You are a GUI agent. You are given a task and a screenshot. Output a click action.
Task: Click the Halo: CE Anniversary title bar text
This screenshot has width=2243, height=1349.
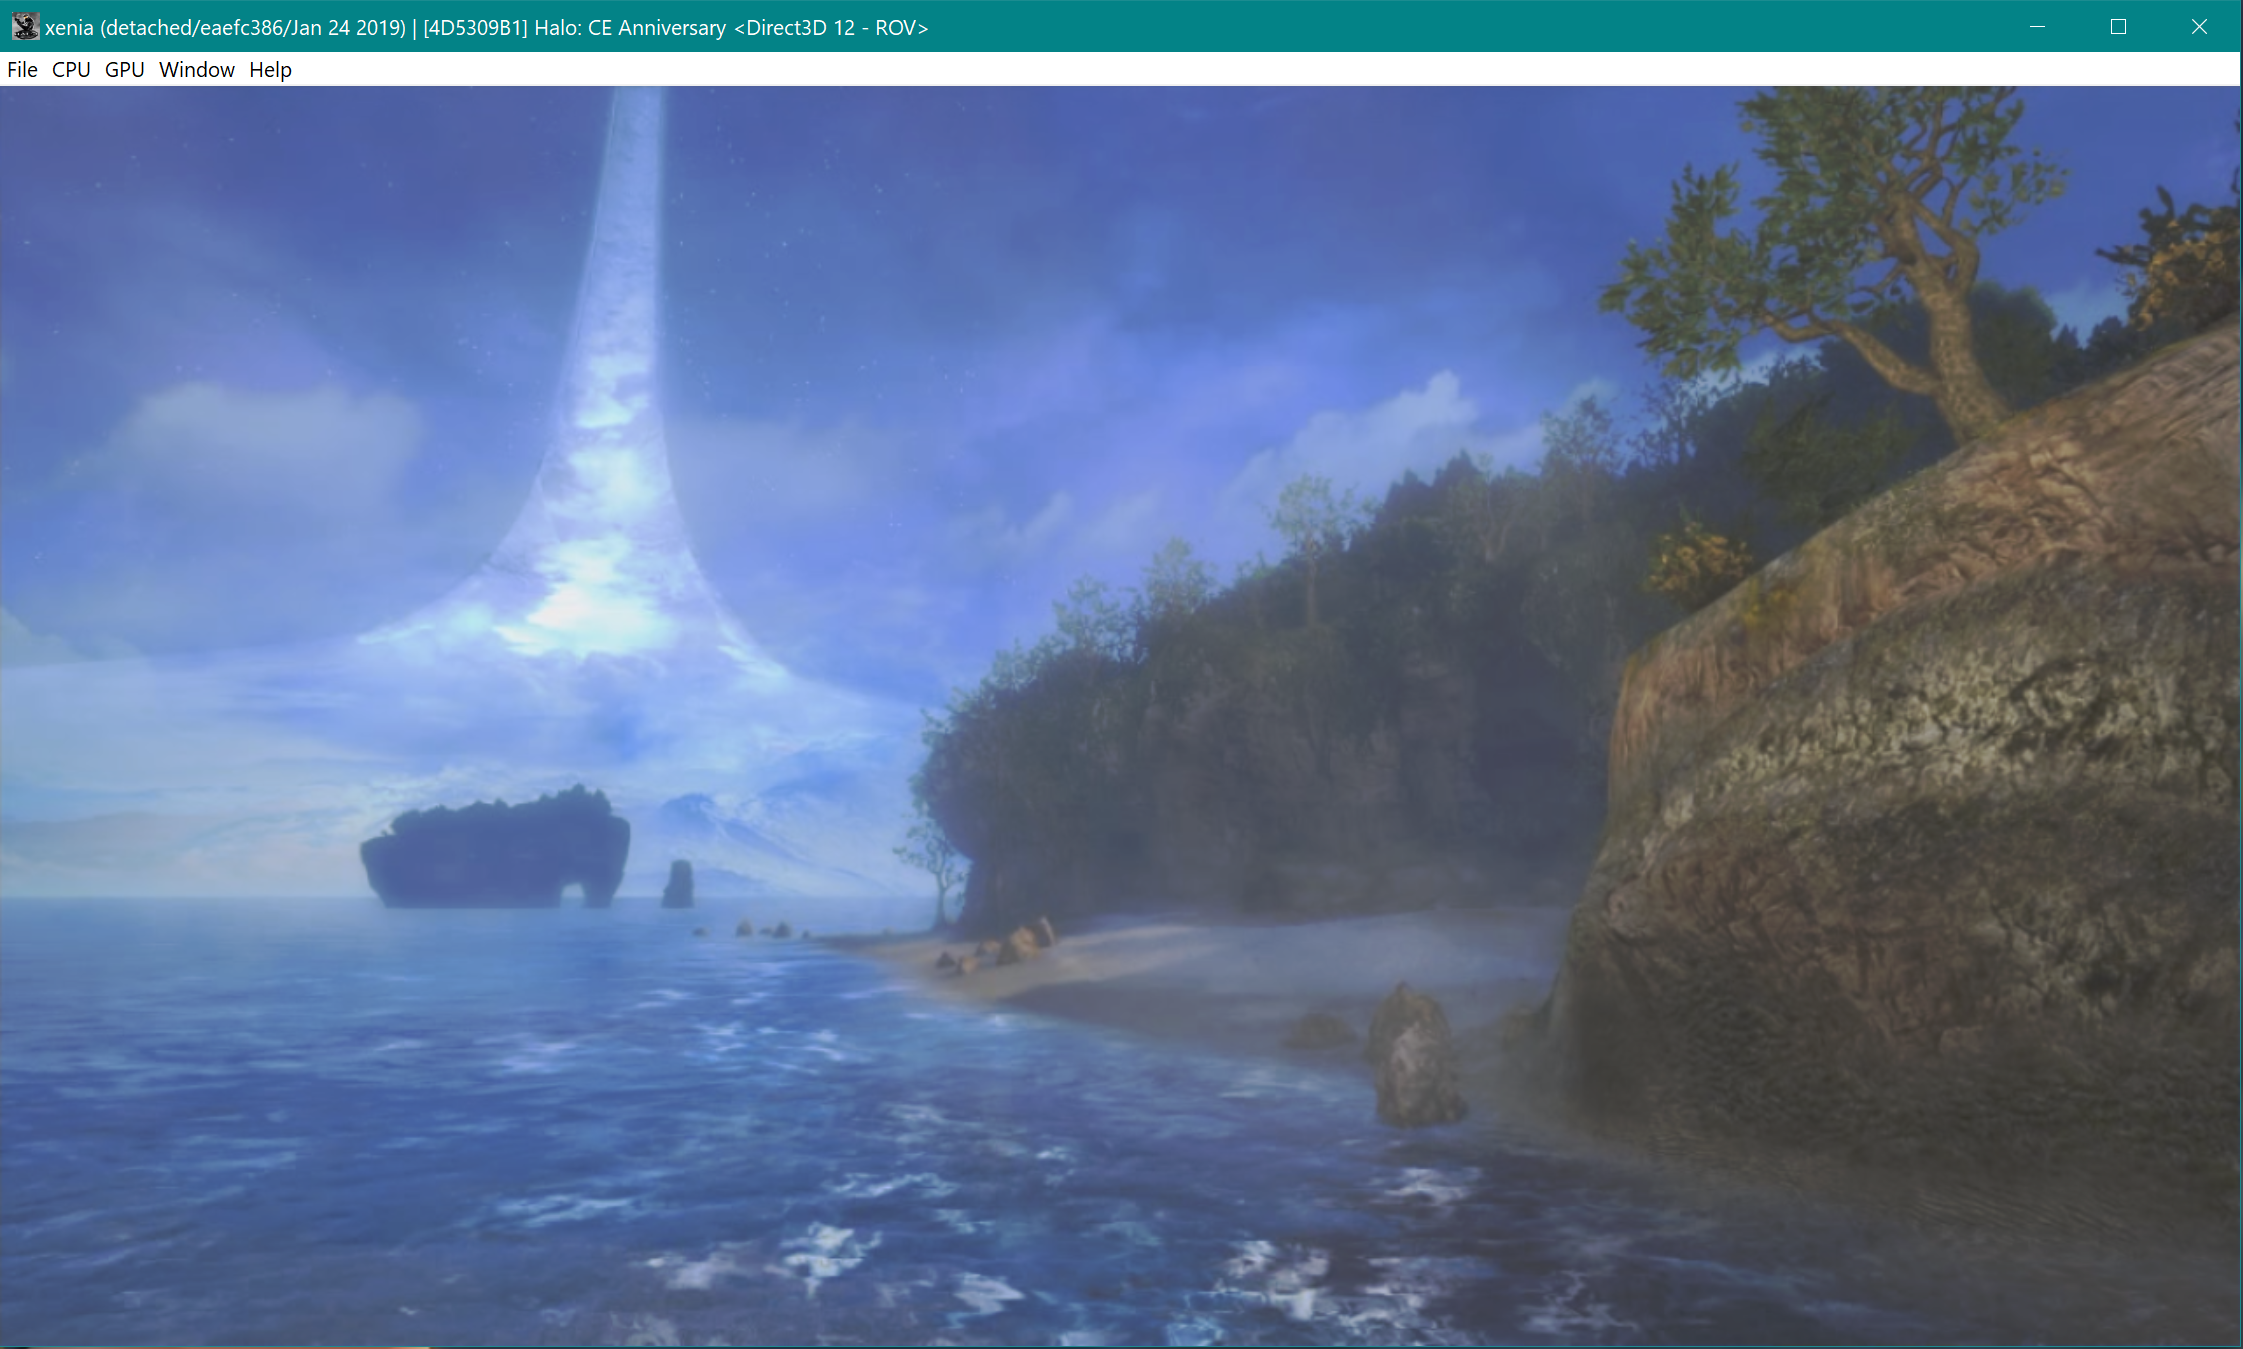pyautogui.click(x=630, y=28)
